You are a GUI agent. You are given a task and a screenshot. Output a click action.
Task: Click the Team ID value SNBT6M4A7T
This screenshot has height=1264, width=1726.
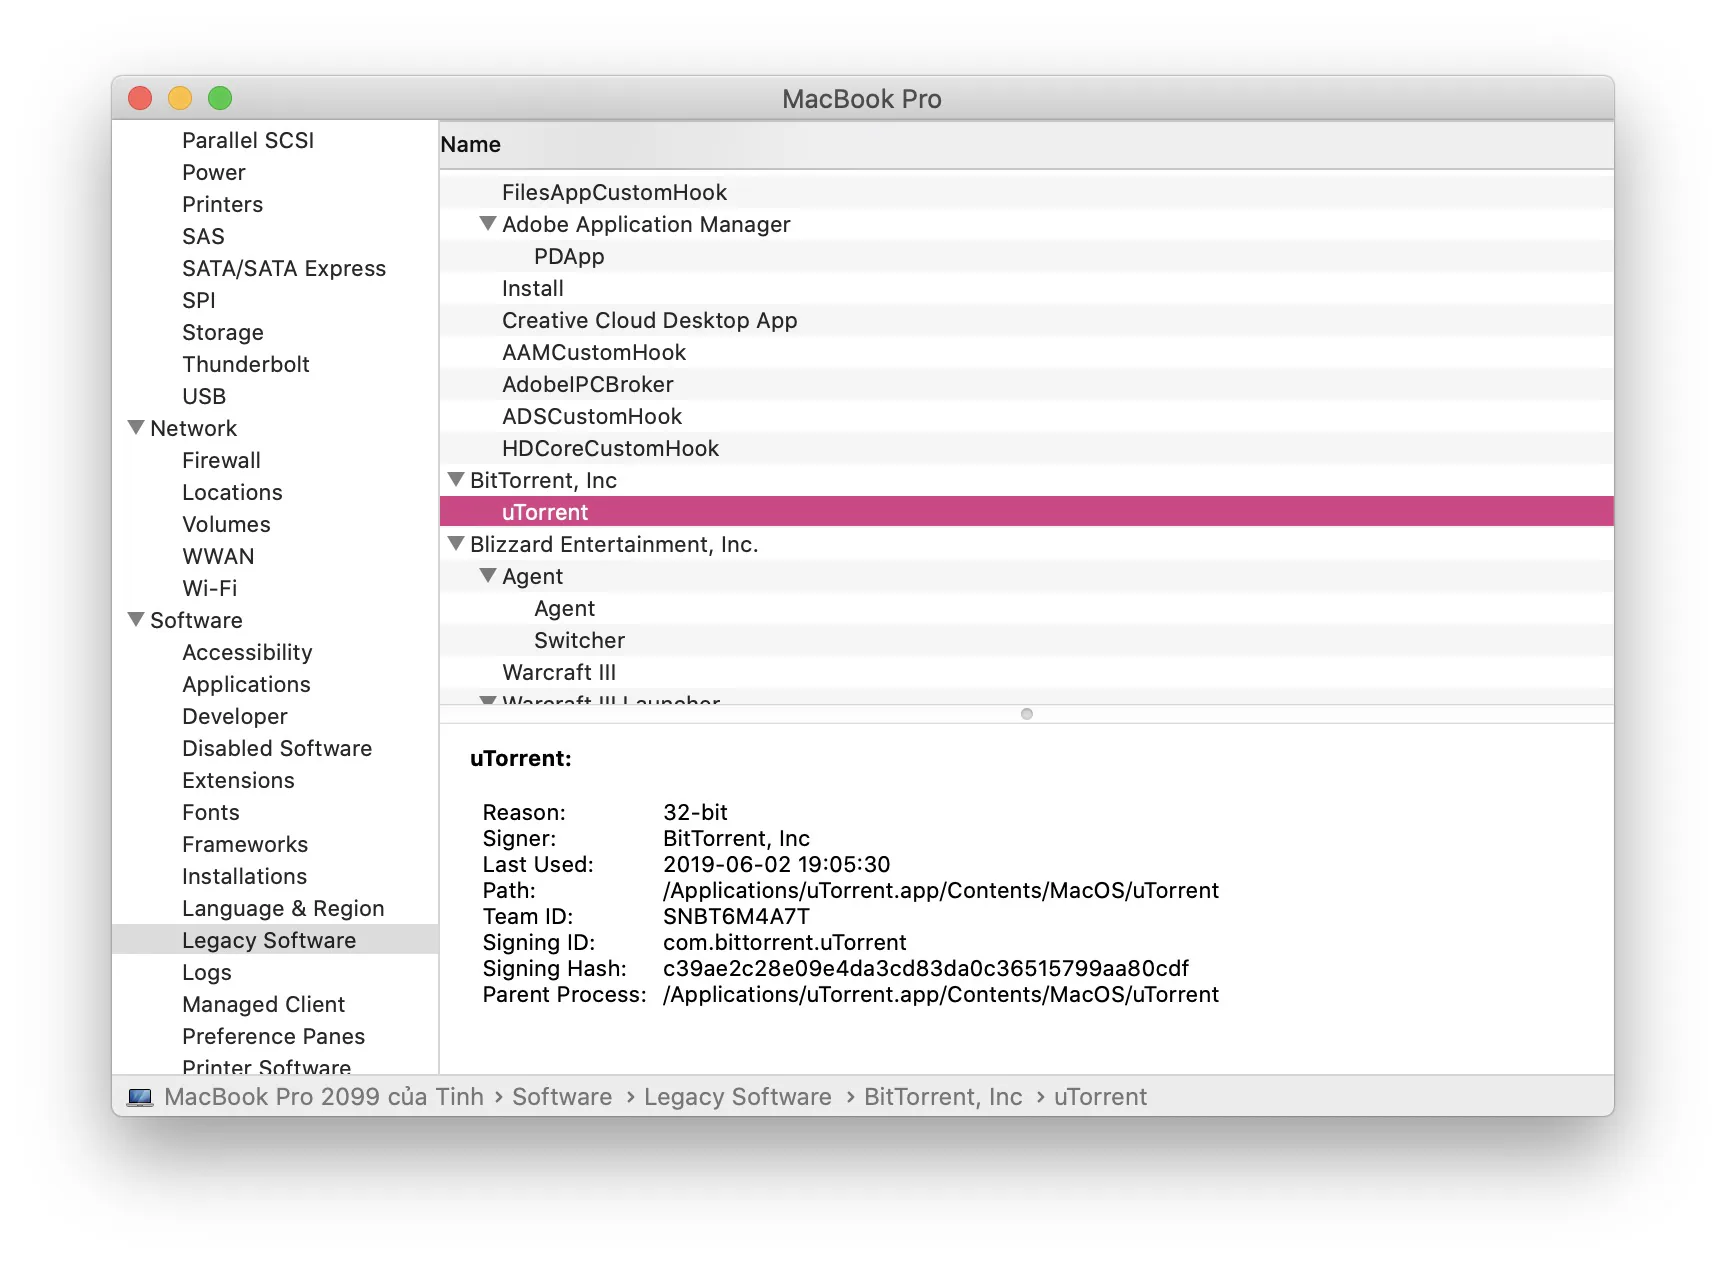click(736, 916)
